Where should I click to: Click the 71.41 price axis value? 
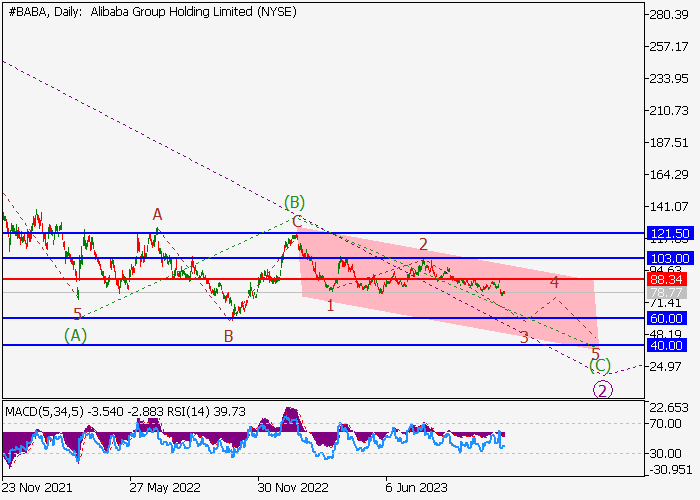(x=665, y=304)
